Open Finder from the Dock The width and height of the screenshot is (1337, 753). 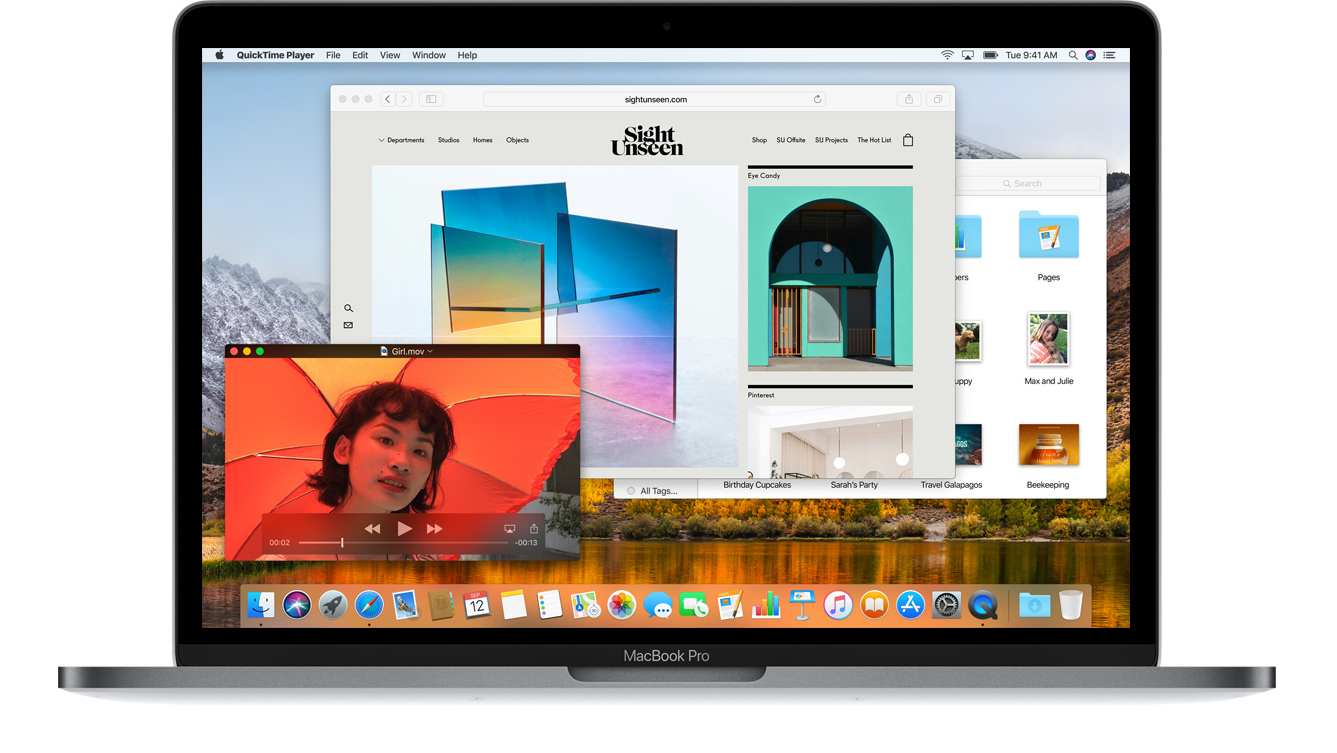(261, 605)
